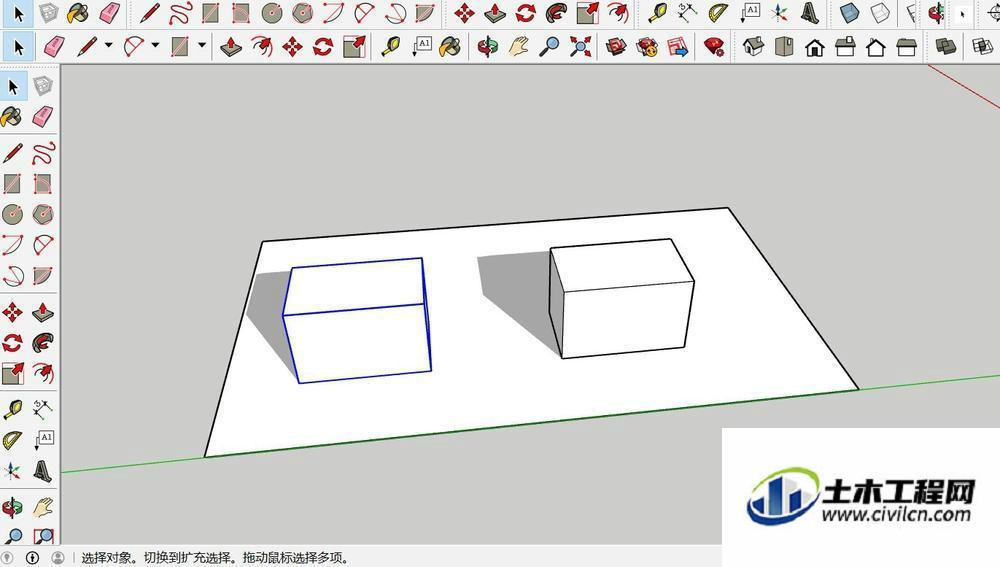Select the Rotated Rectangle tool in top toolbar row
This screenshot has height=567, width=1000.
(240, 13)
